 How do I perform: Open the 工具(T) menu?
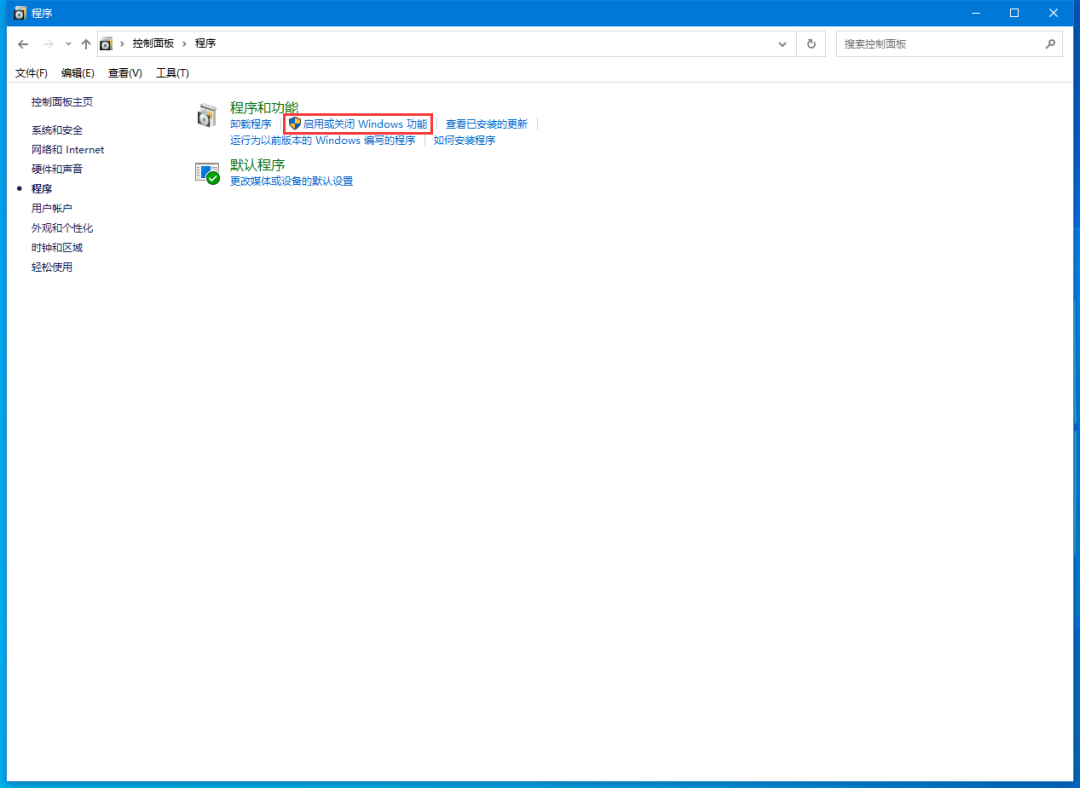point(172,73)
